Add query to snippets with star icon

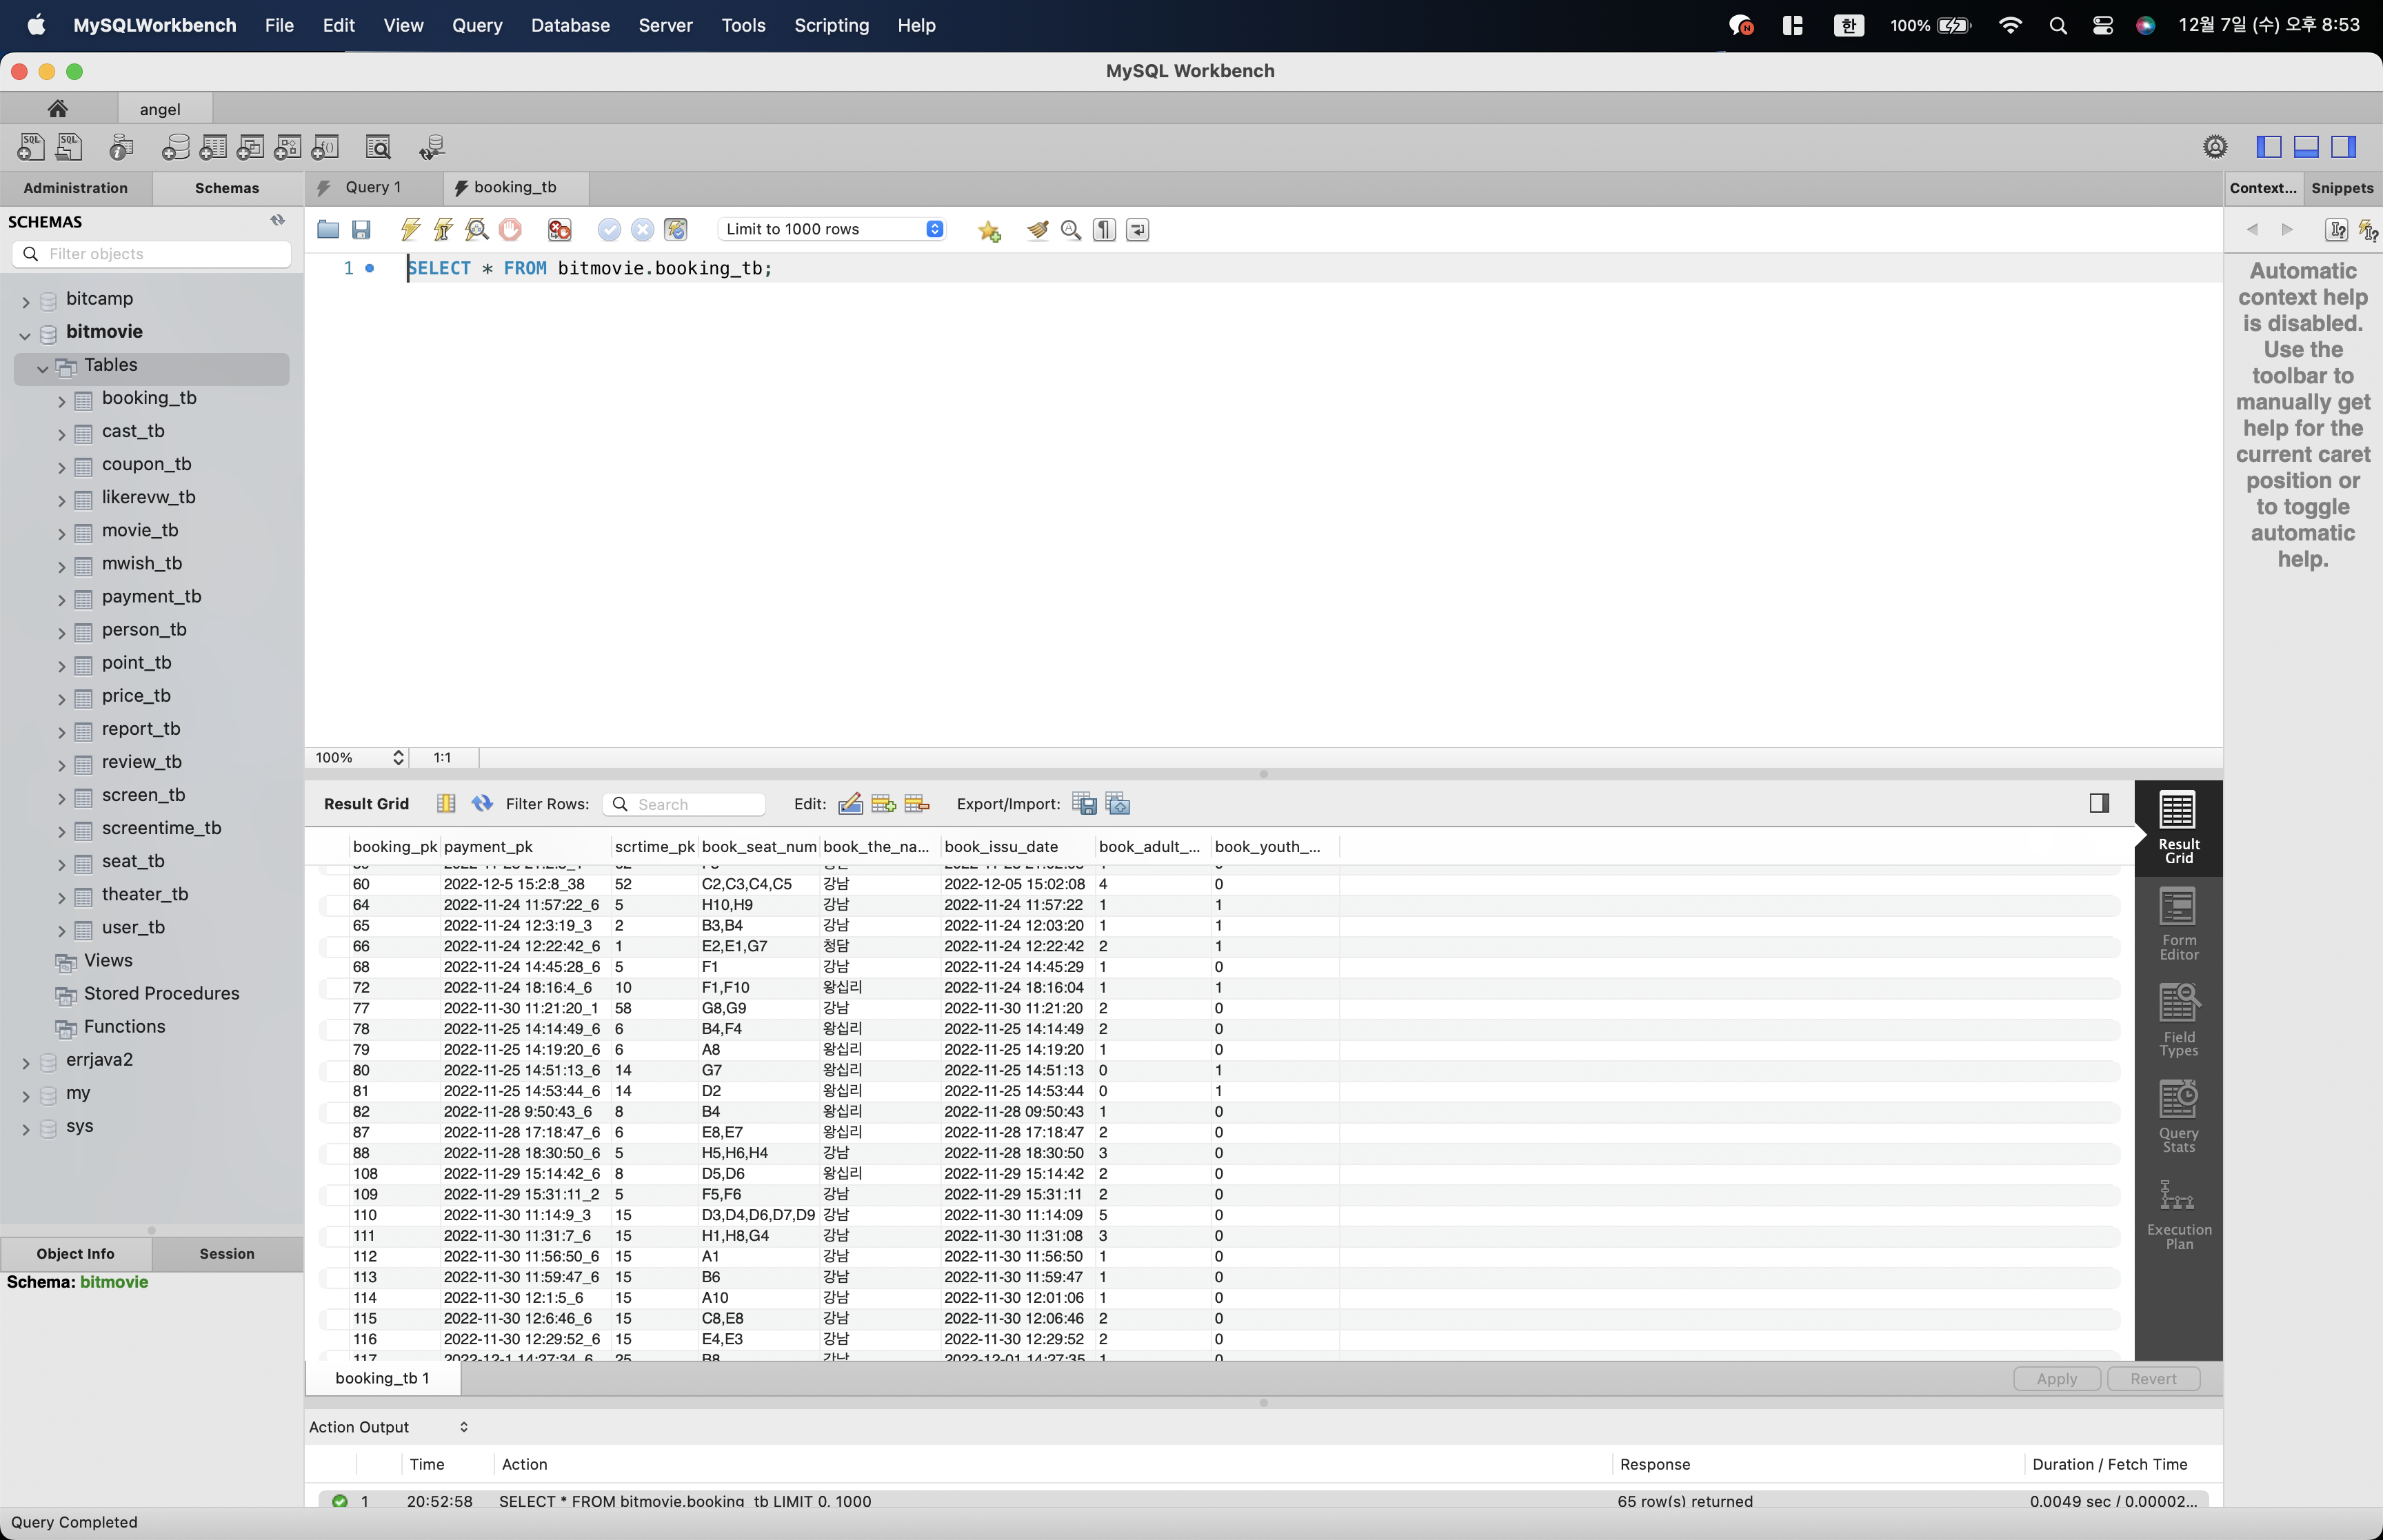[989, 231]
